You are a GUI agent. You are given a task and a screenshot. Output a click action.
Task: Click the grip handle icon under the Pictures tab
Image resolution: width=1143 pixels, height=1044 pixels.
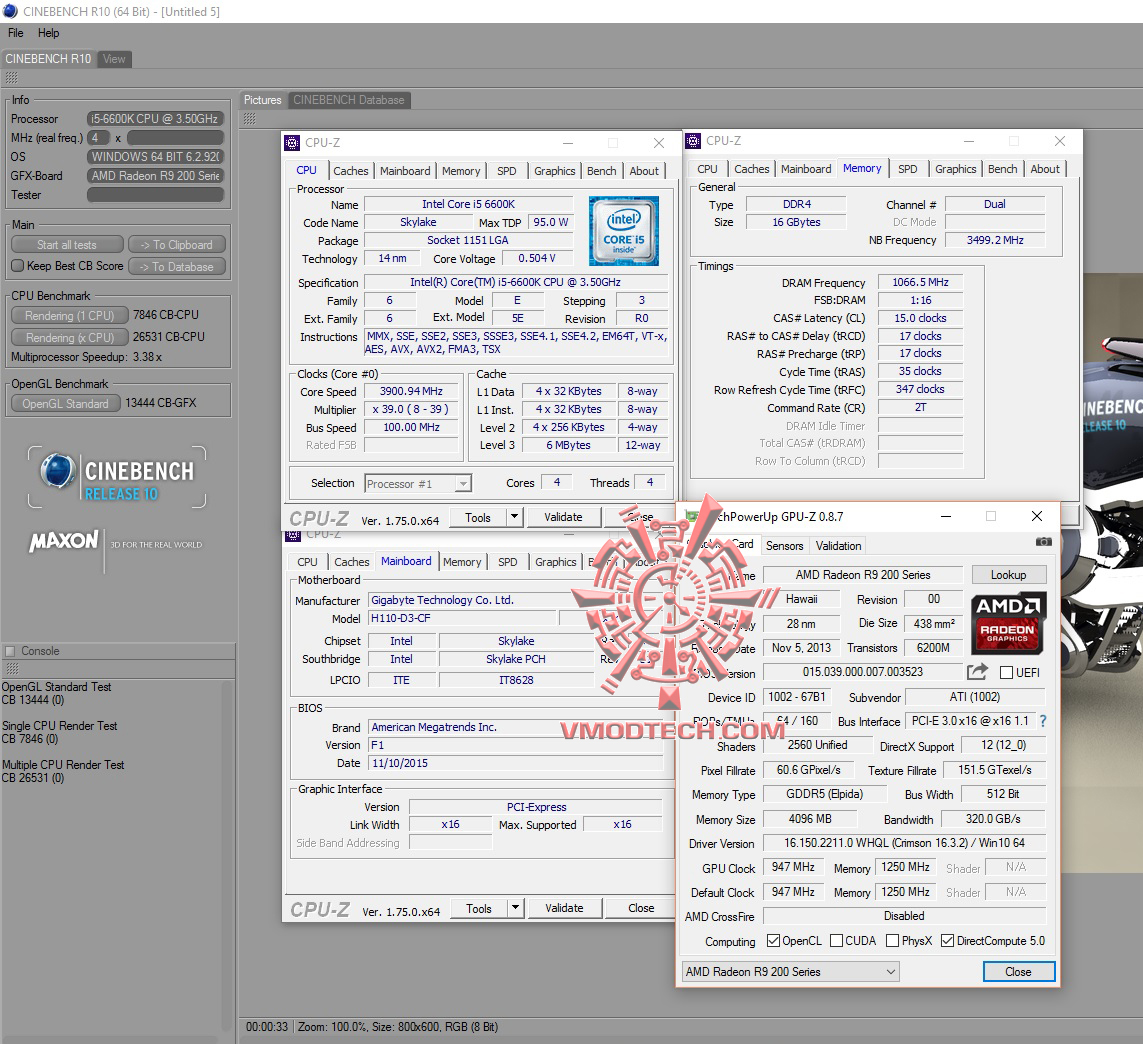pyautogui.click(x=249, y=119)
